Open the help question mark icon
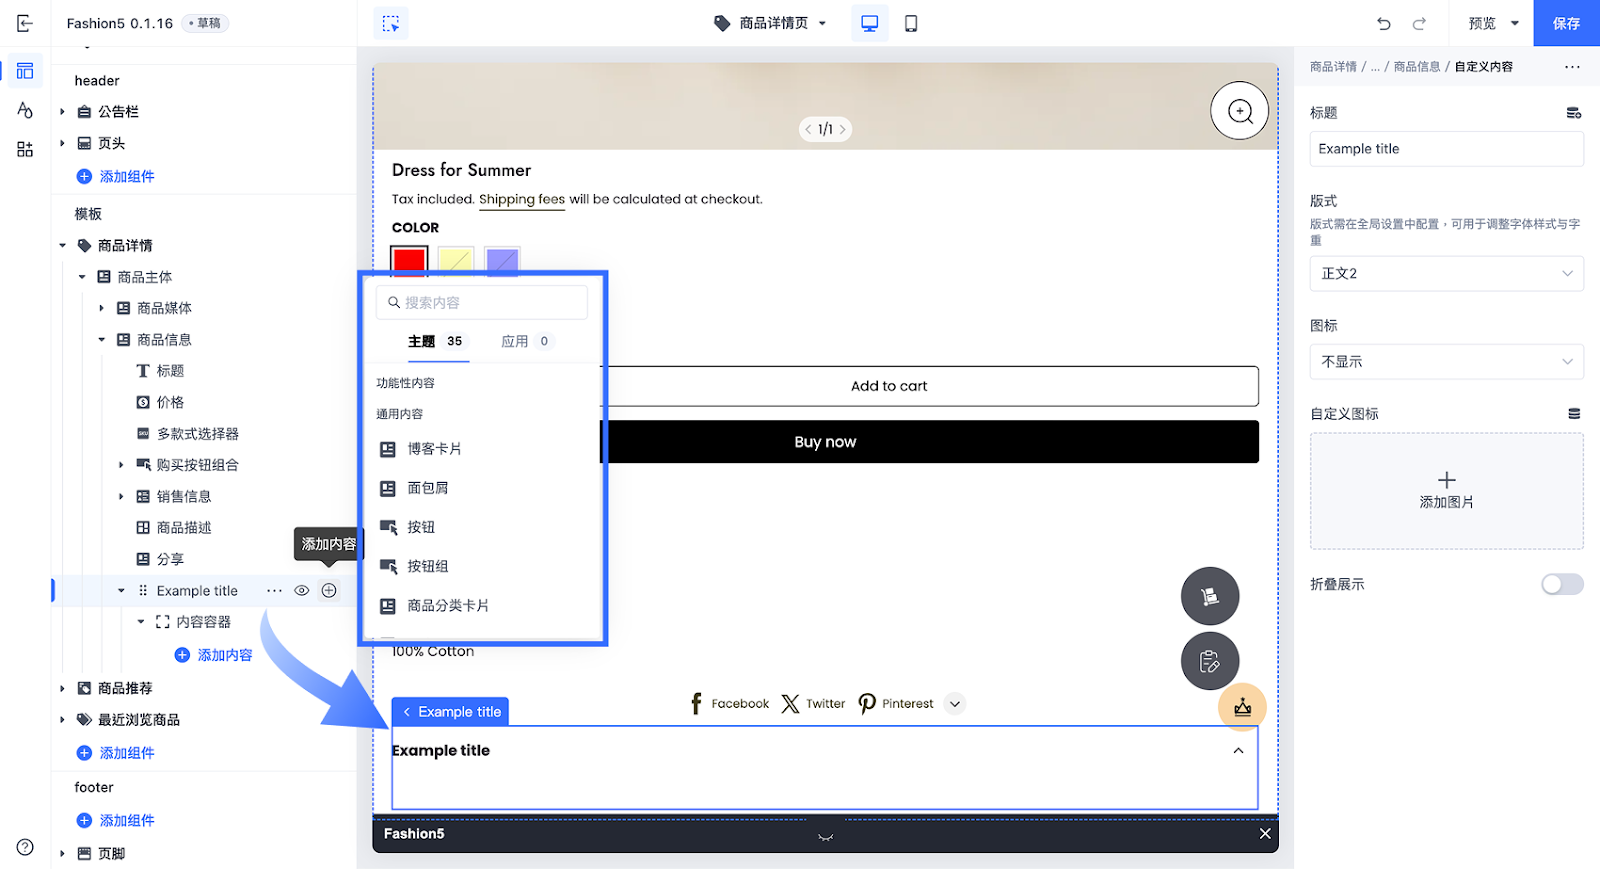The height and width of the screenshot is (869, 1600). click(25, 847)
